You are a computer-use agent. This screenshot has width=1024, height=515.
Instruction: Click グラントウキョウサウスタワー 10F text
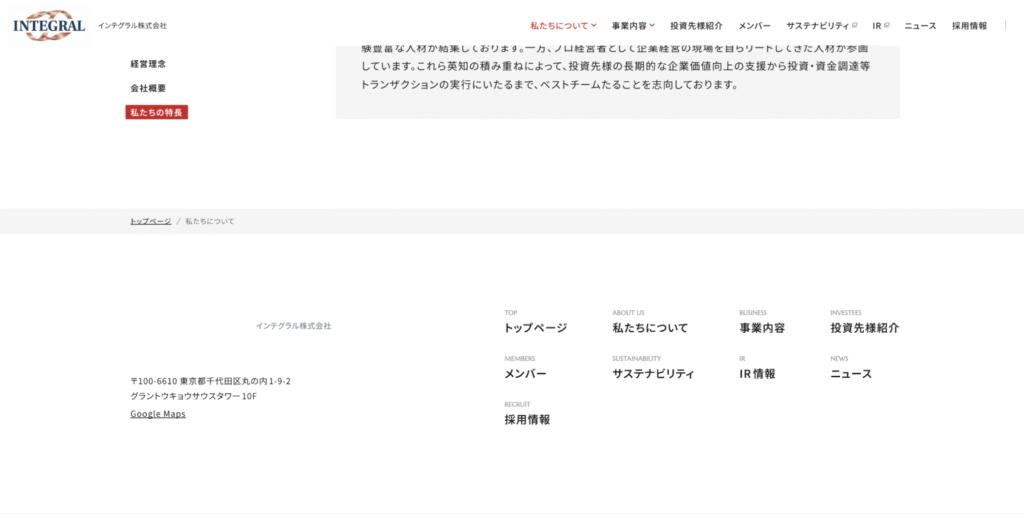pos(193,396)
